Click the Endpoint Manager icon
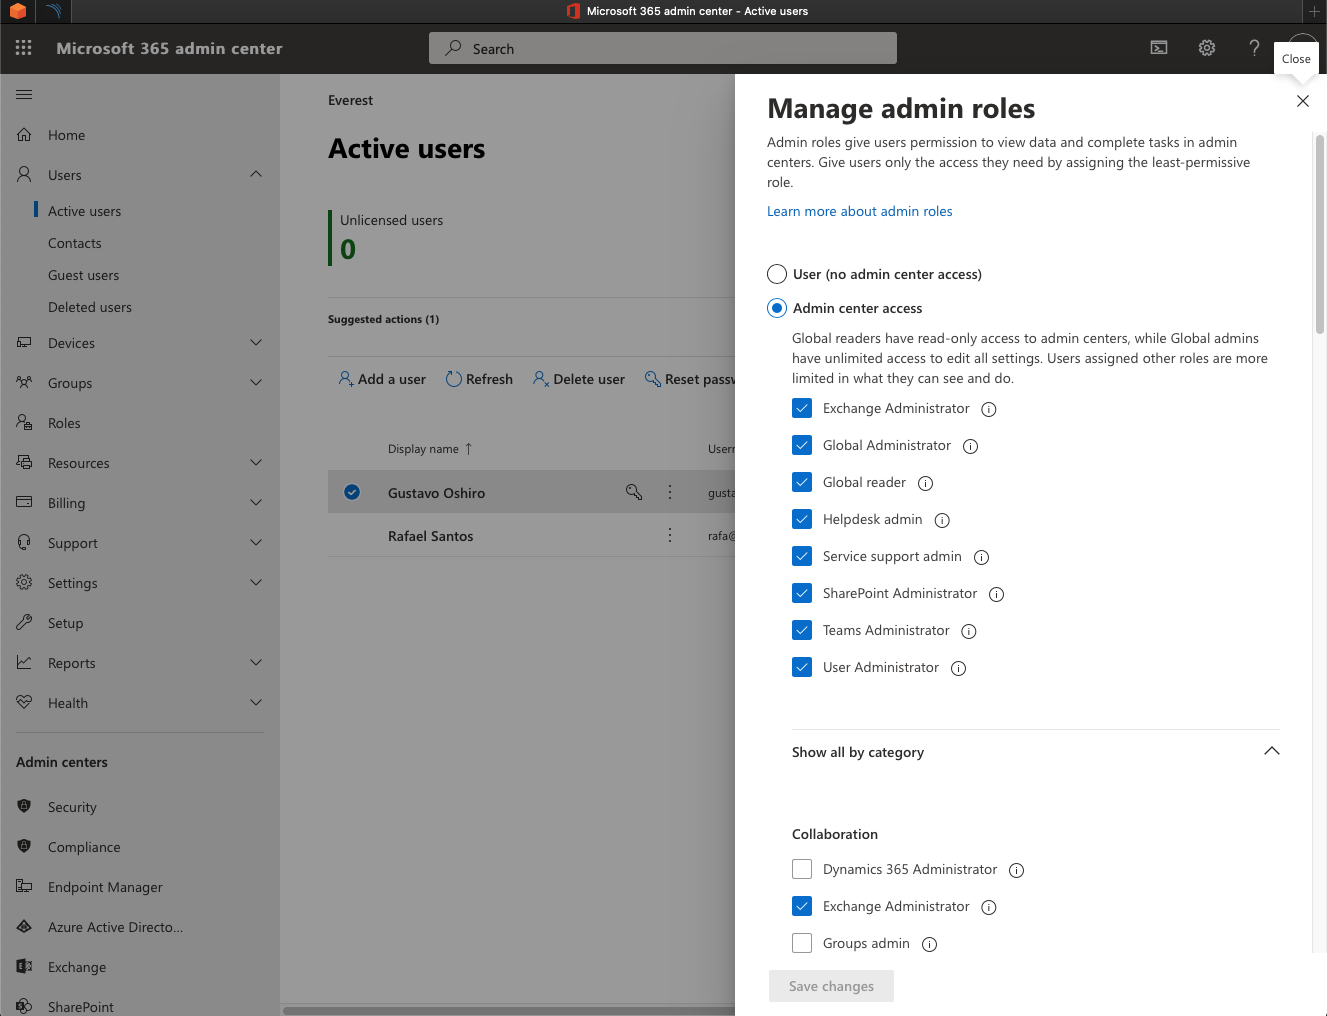This screenshot has width=1327, height=1016. [x=25, y=886]
